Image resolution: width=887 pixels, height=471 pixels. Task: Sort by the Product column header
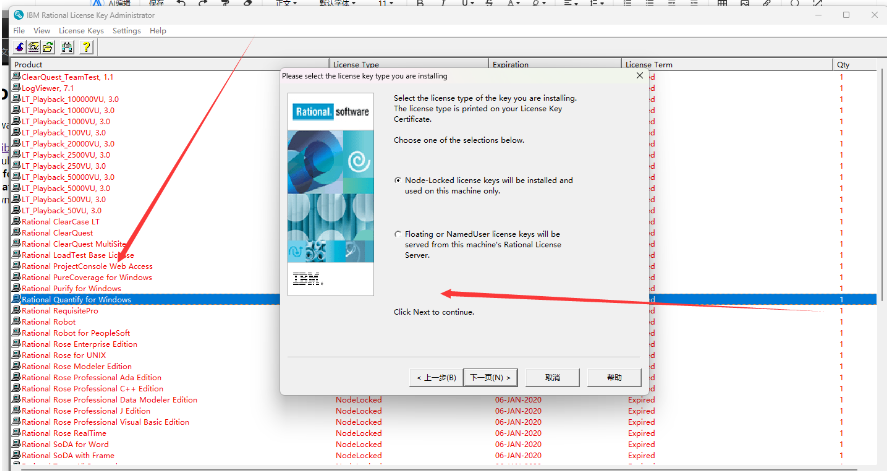tap(170, 64)
